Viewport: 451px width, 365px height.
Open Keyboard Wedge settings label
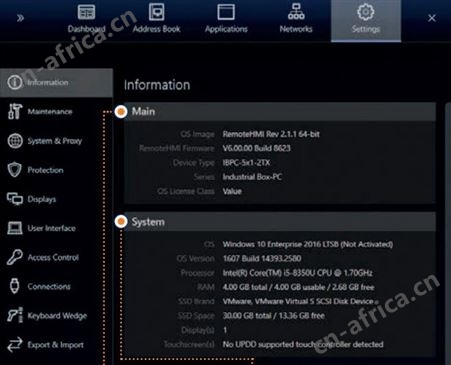tap(57, 316)
